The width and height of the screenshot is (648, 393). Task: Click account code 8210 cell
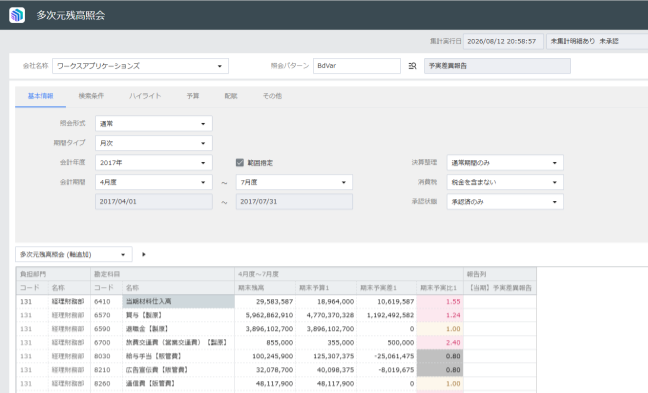click(107, 370)
